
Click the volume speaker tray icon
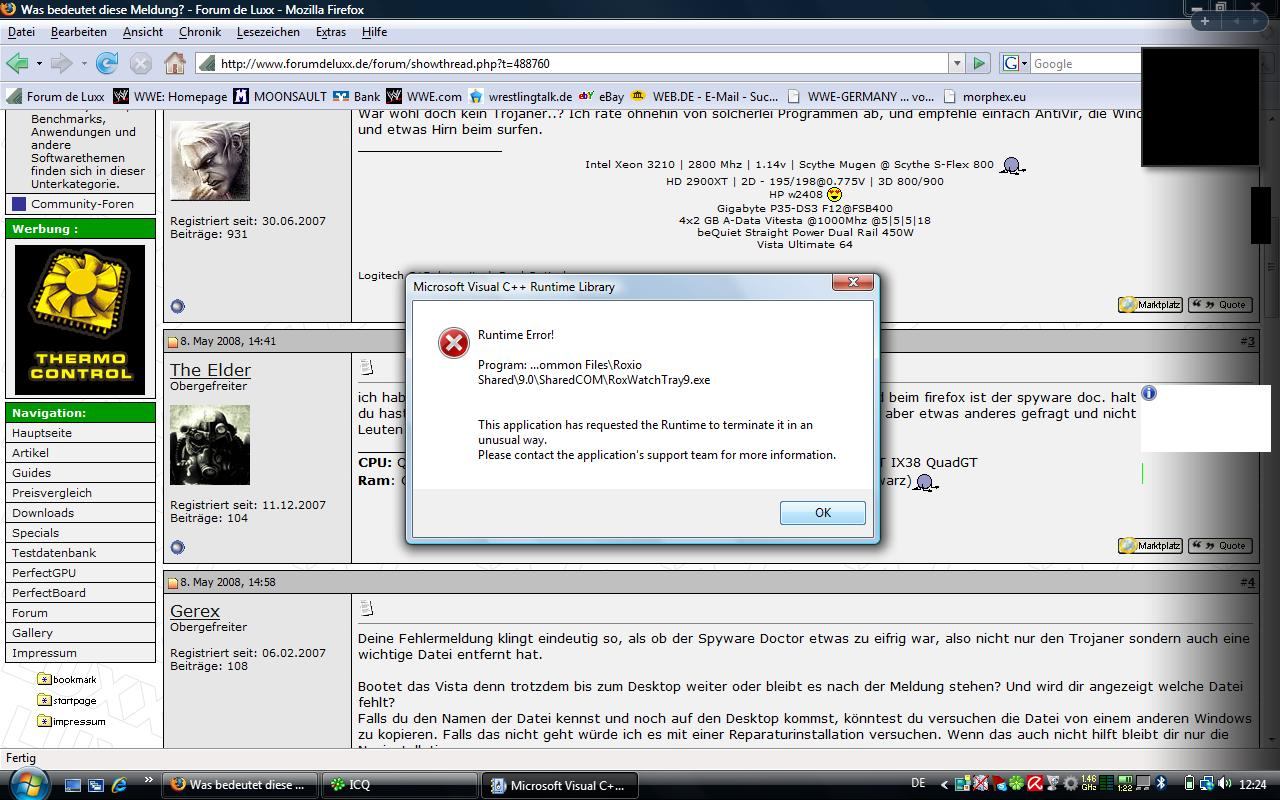click(1224, 784)
